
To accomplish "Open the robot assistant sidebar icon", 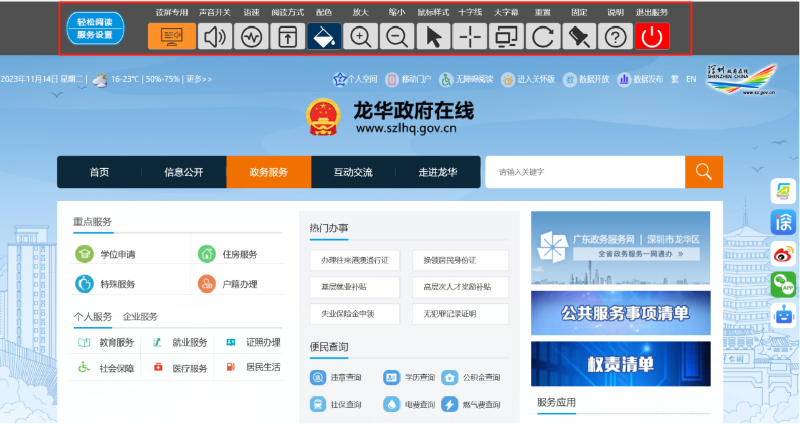I will click(783, 316).
